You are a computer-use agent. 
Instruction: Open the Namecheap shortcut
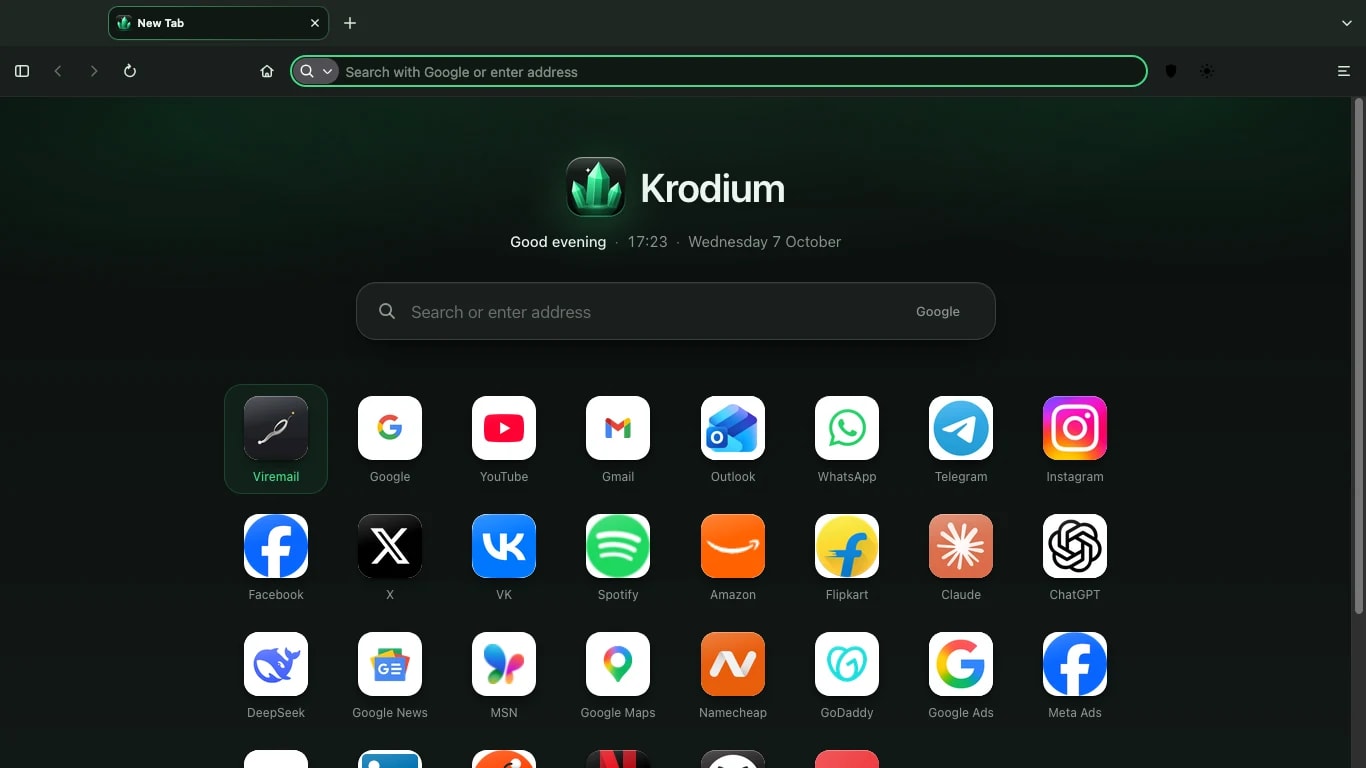point(733,675)
